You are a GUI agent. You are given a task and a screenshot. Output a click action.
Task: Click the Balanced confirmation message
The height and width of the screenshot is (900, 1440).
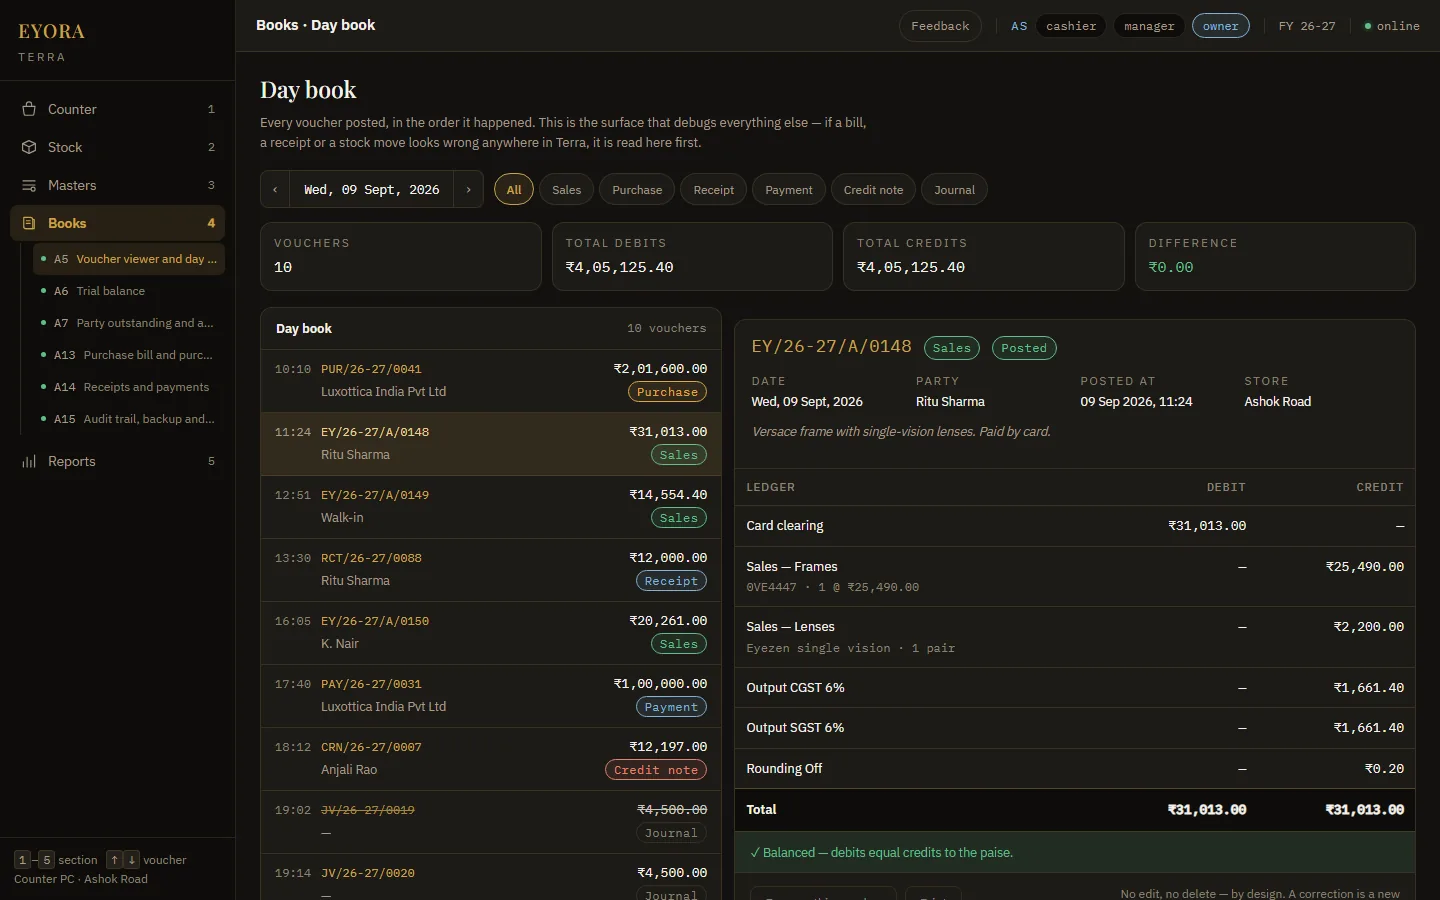point(1075,853)
